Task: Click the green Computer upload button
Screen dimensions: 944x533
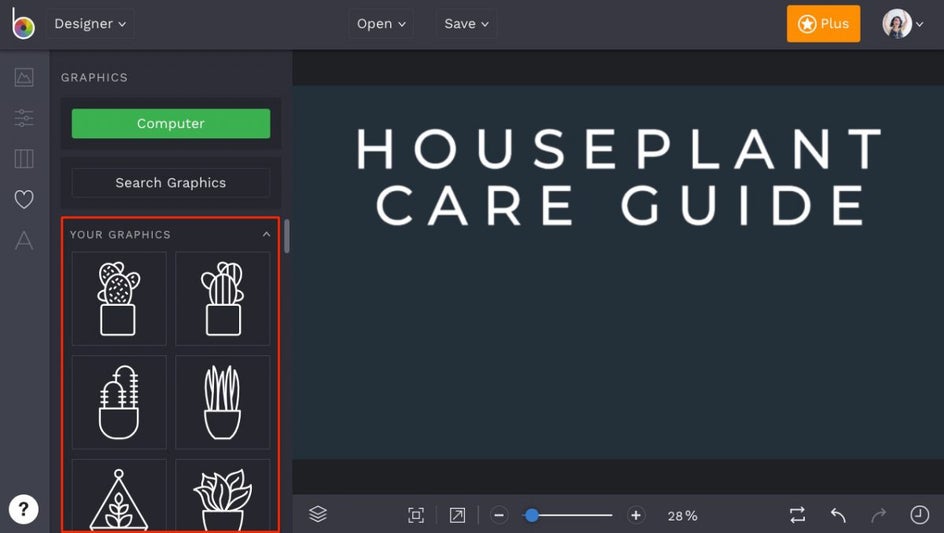Action: 171,123
